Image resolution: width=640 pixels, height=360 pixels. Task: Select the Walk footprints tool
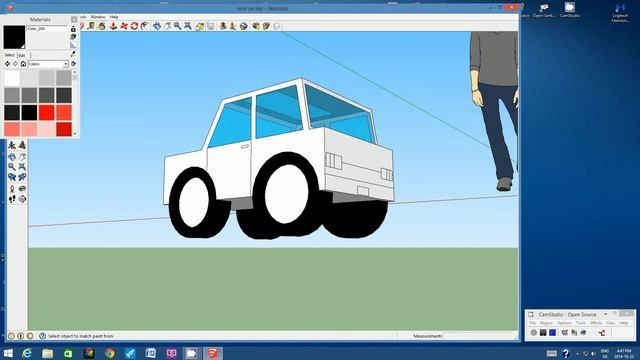pyautogui.click(x=12, y=199)
